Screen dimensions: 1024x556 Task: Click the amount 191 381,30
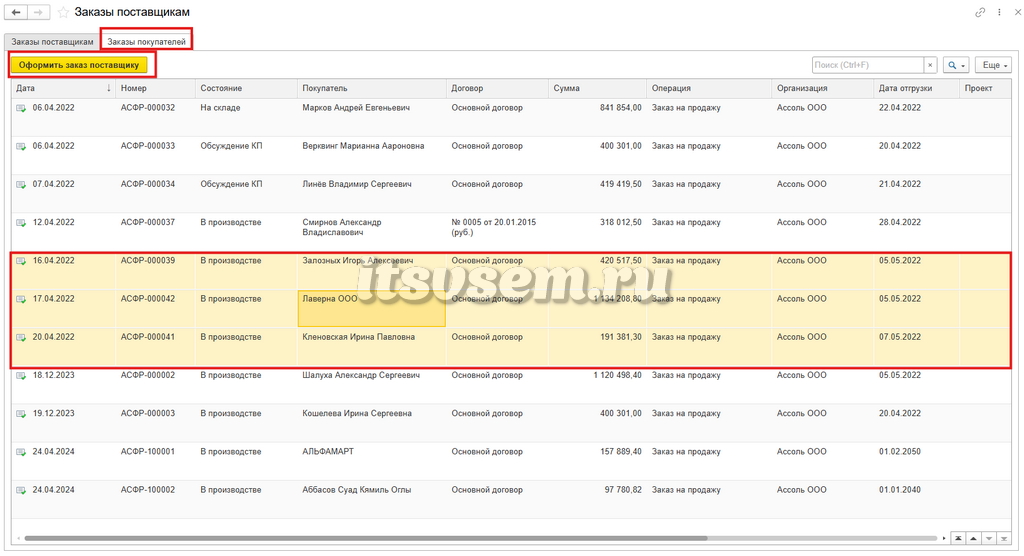tap(620, 337)
